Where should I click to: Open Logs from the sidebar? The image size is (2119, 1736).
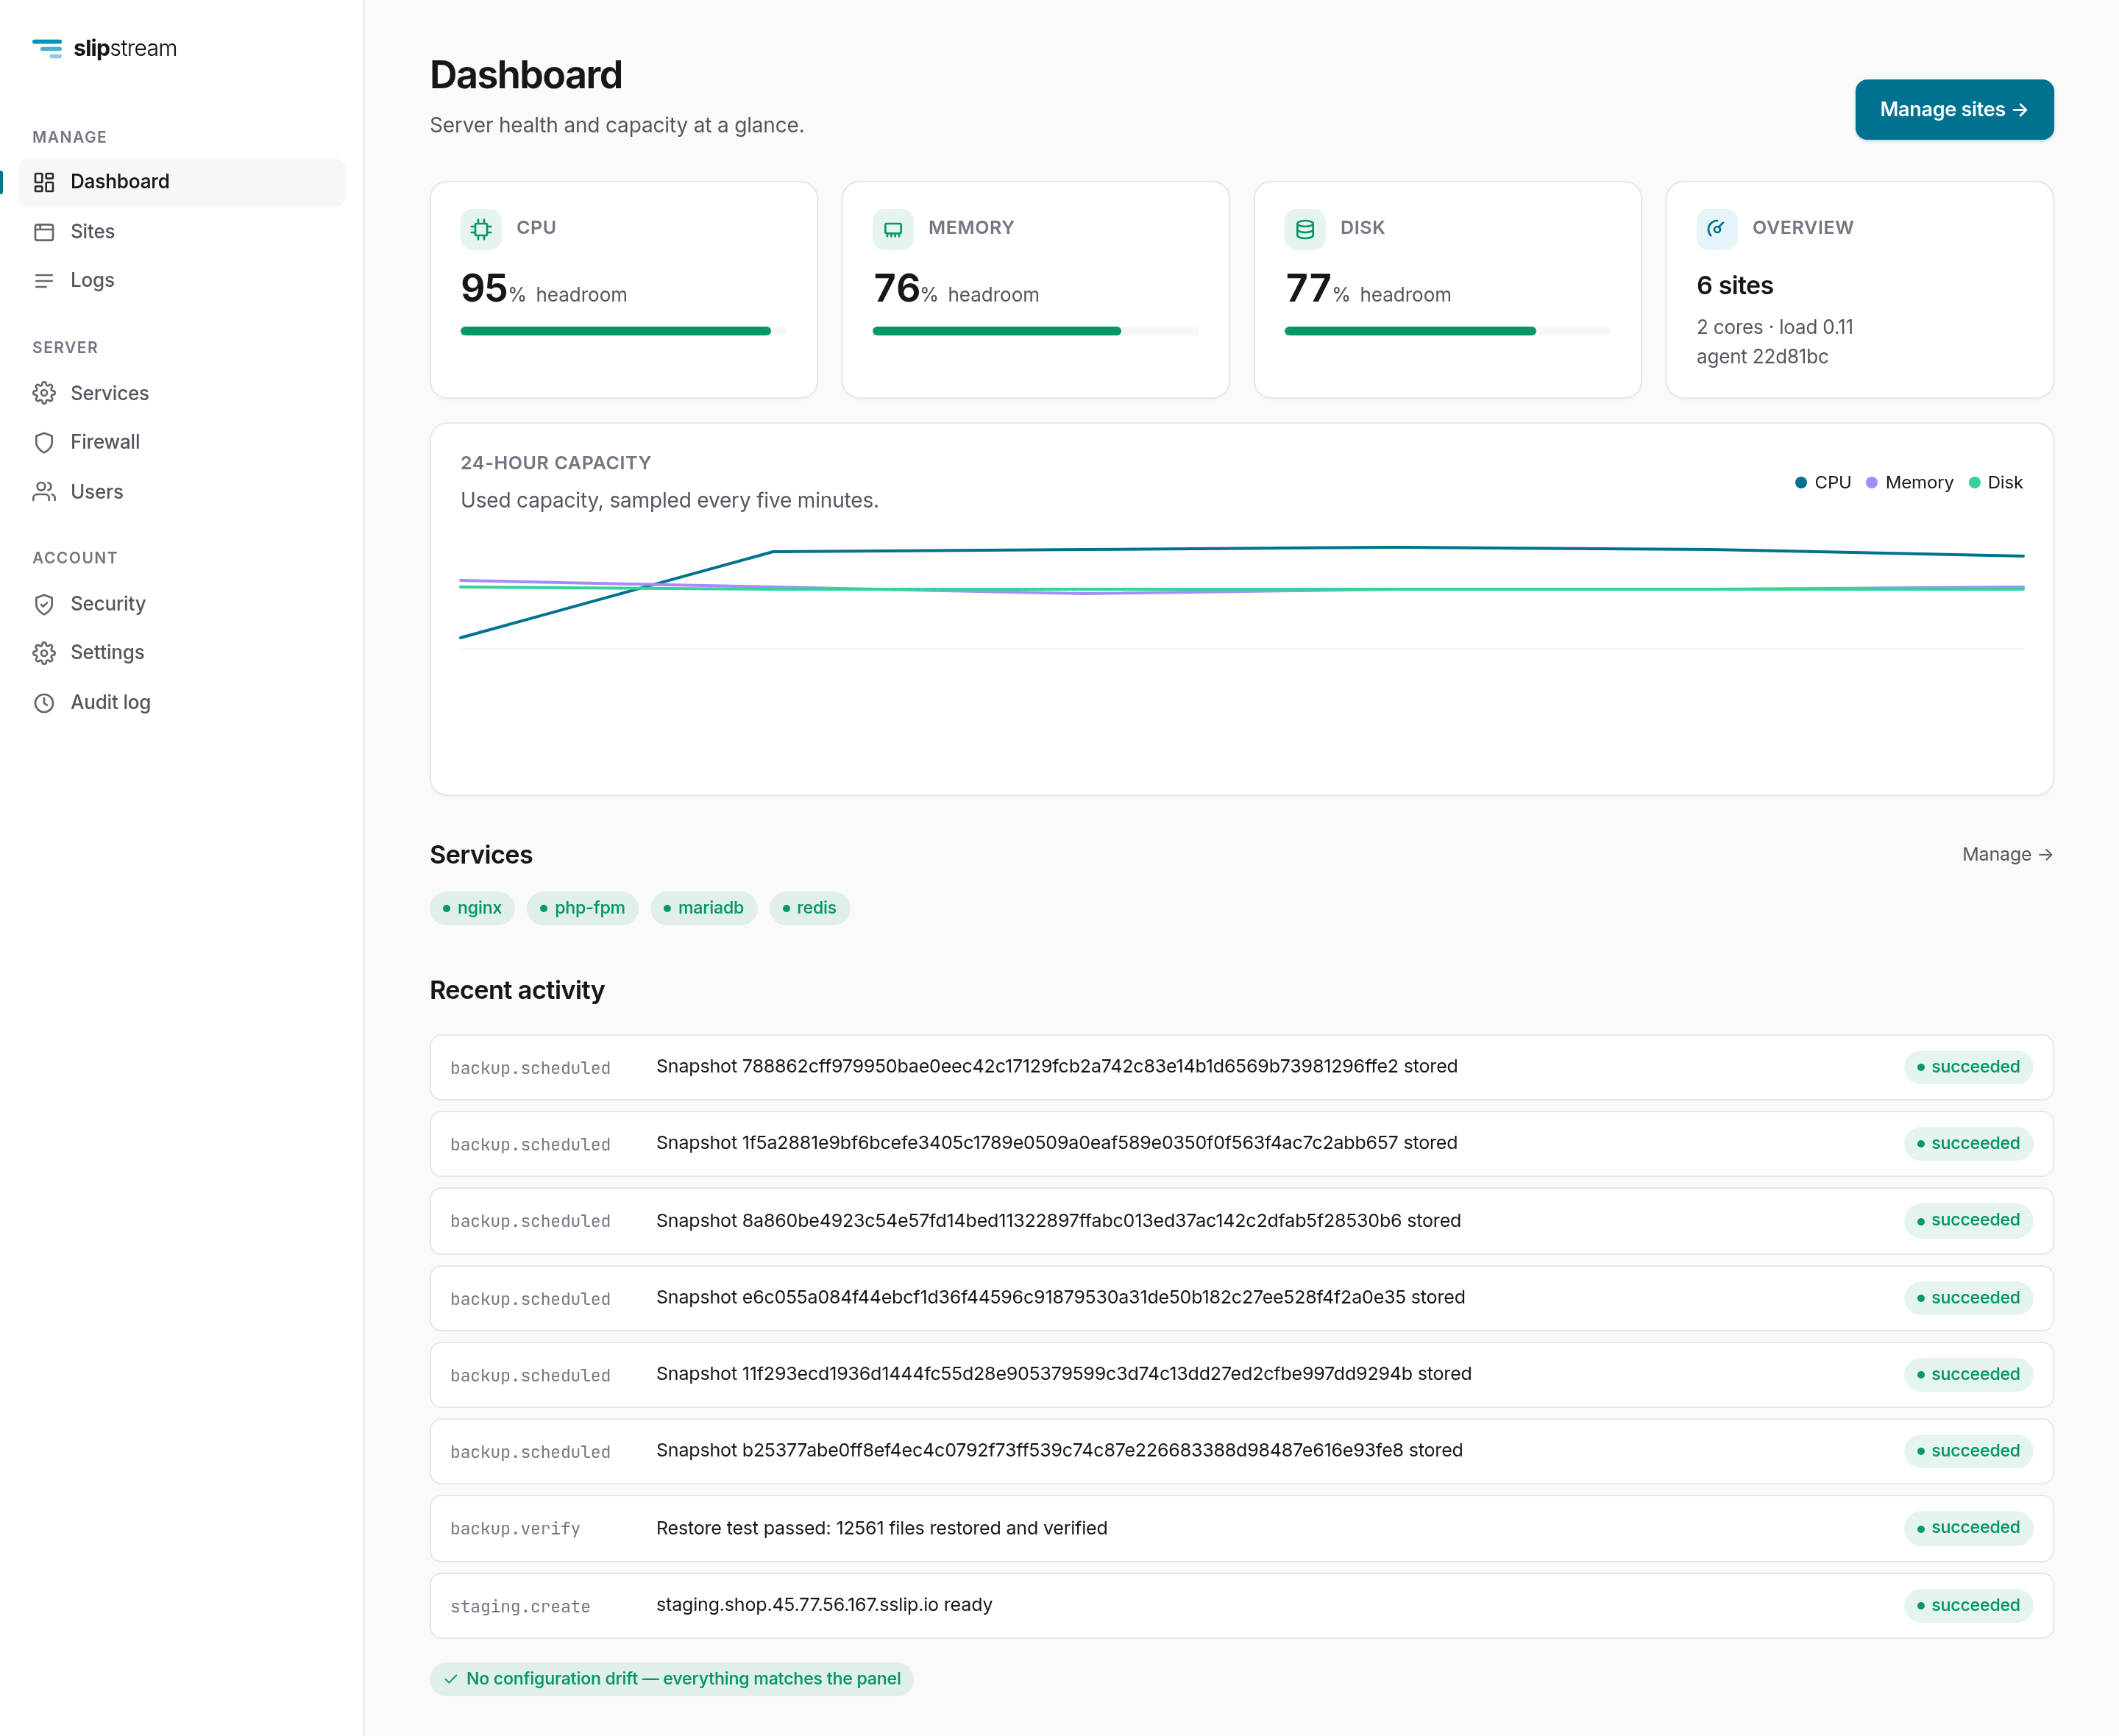(x=182, y=281)
